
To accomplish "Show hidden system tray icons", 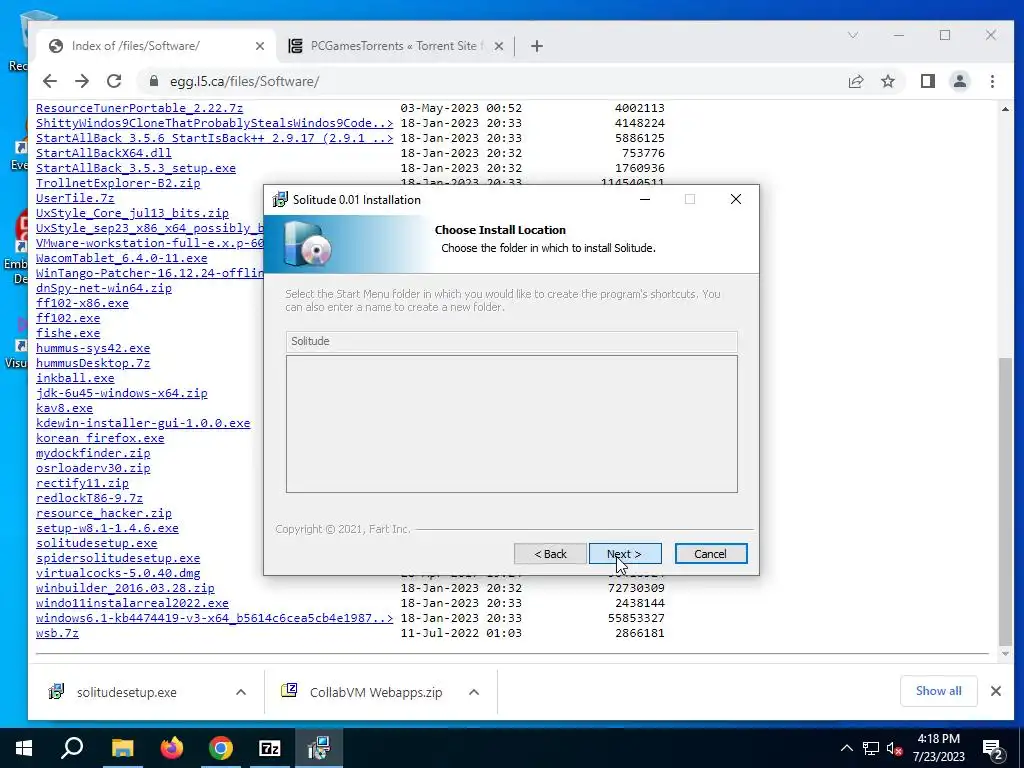I will pos(846,748).
